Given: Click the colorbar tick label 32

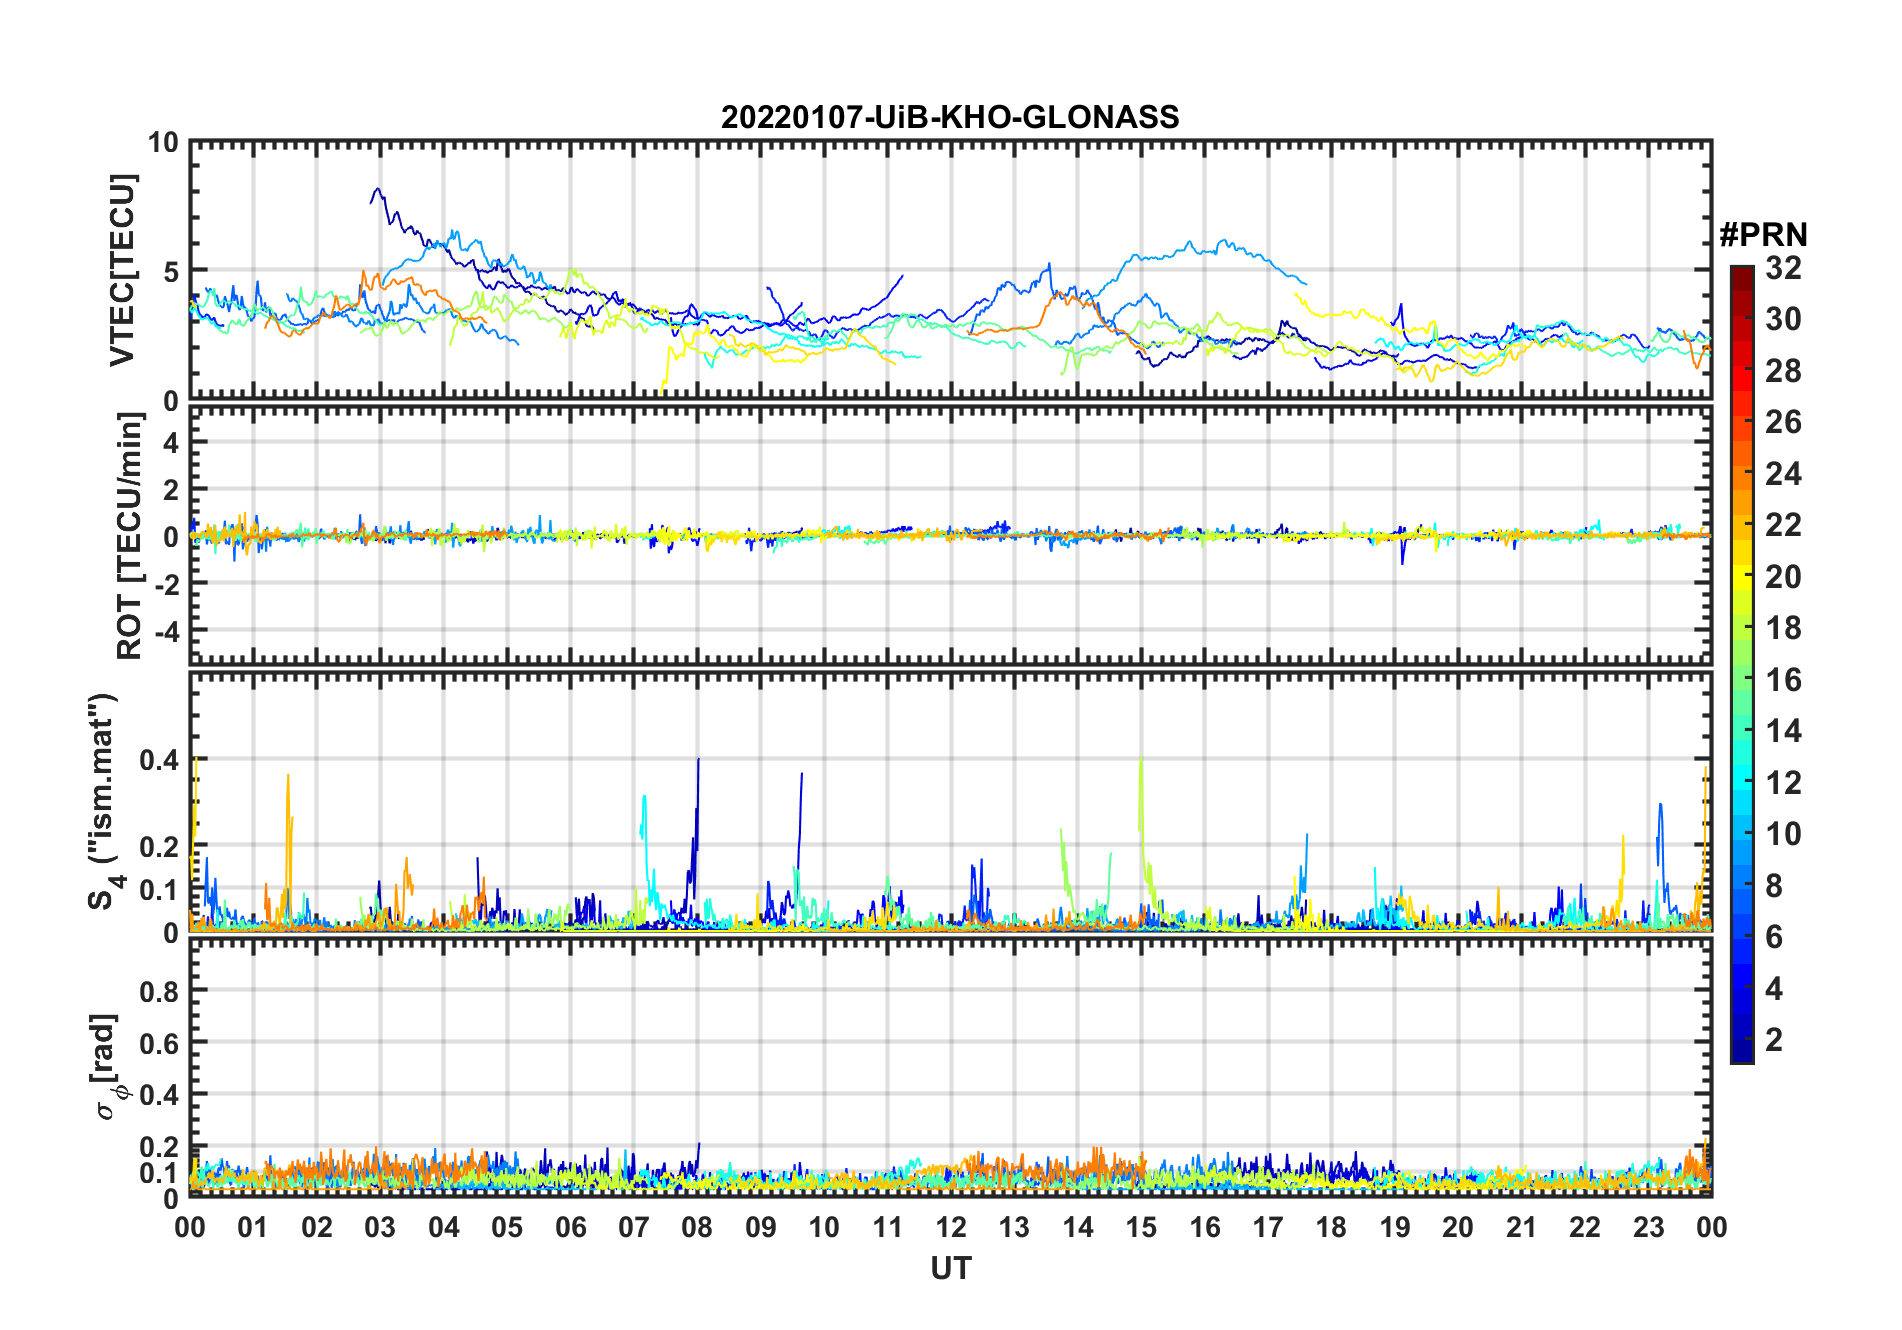Looking at the screenshot, I should [1784, 268].
